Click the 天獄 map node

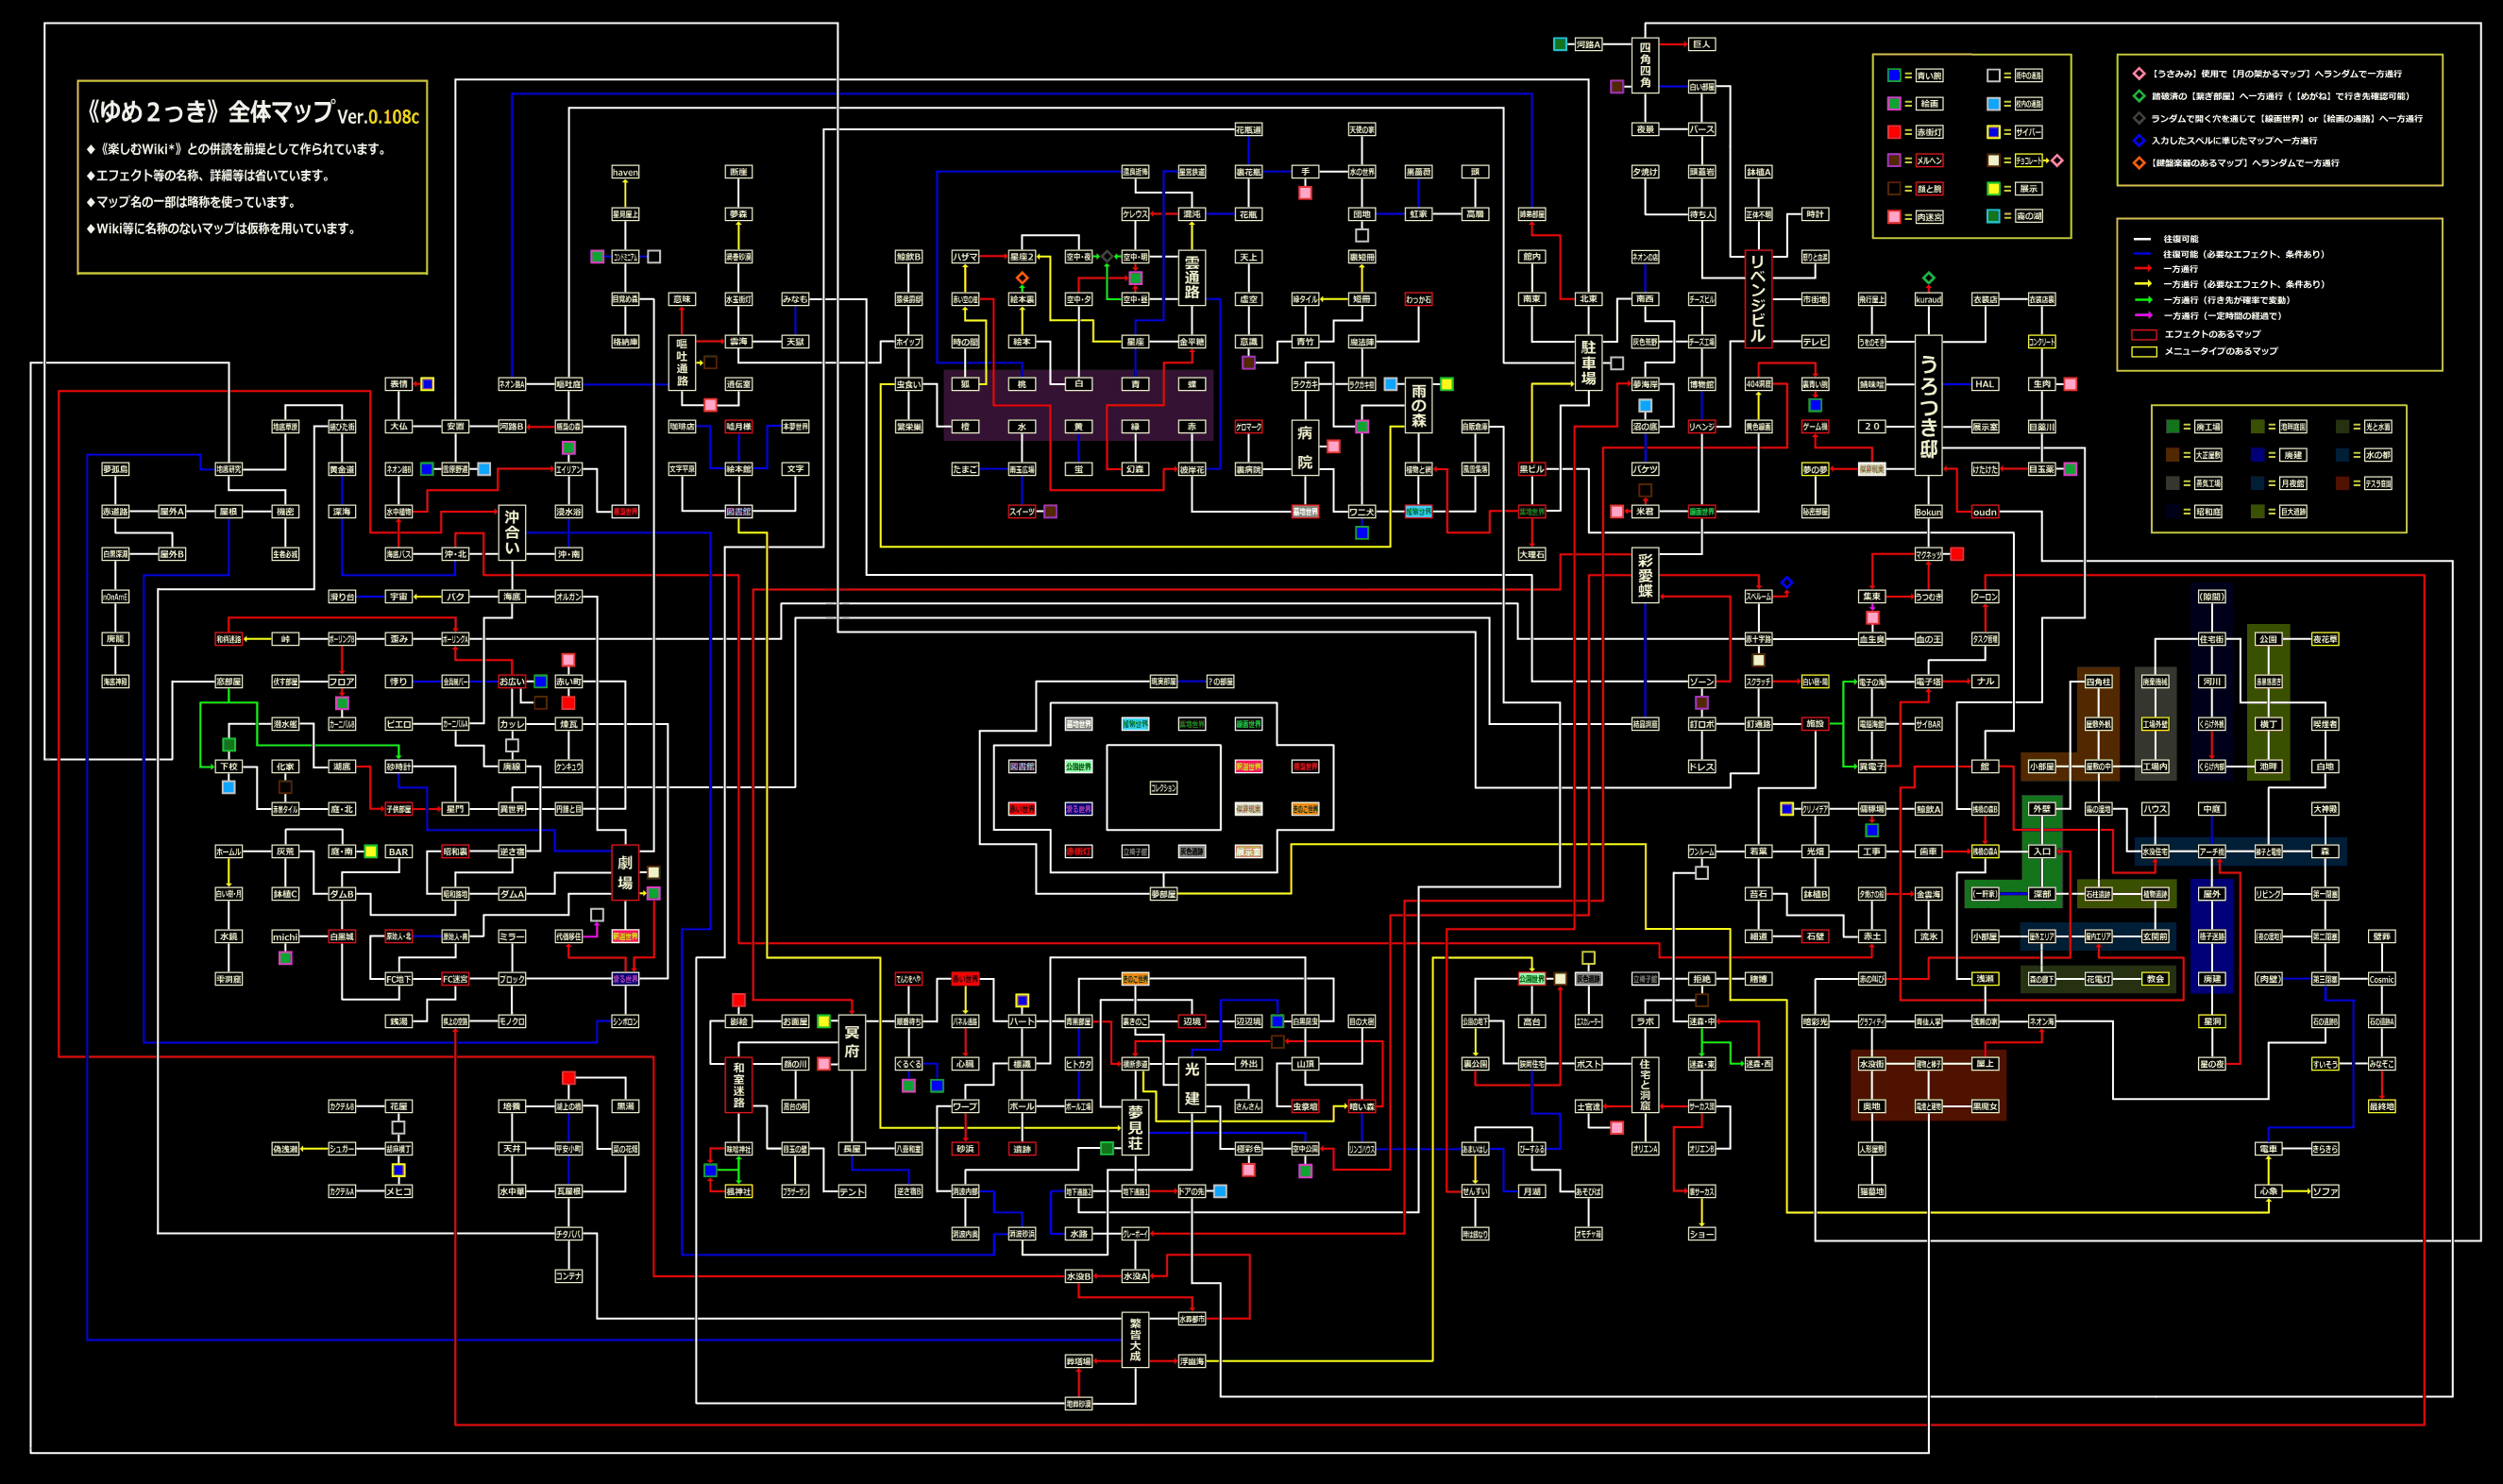795,342
